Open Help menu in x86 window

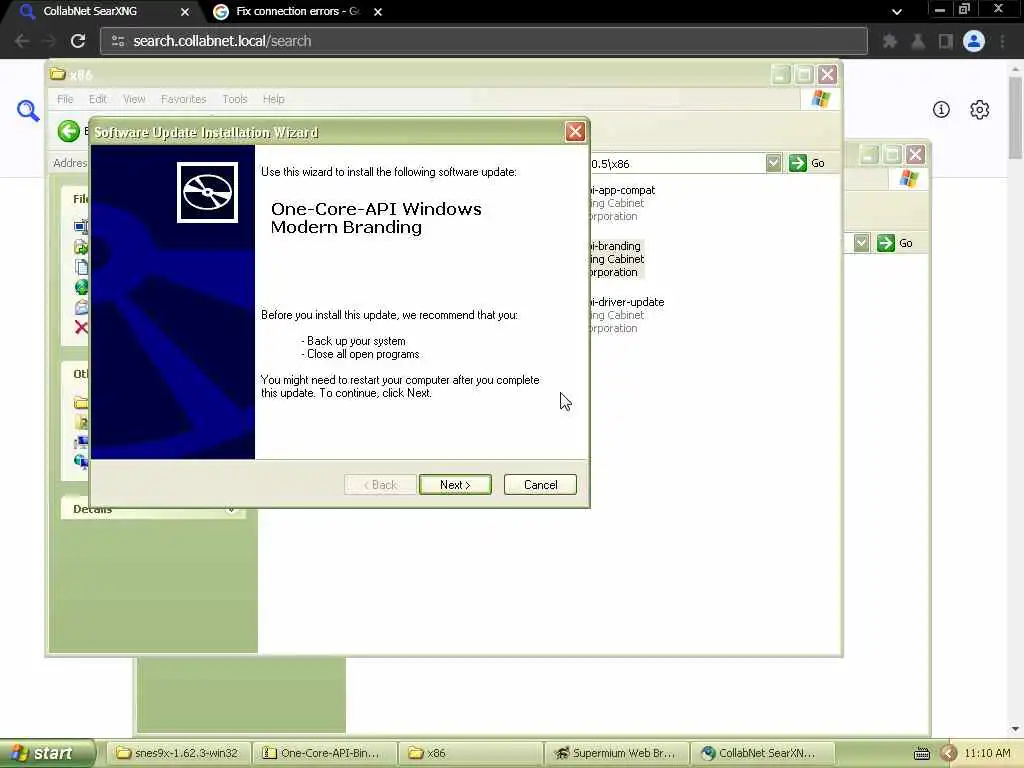pos(274,99)
